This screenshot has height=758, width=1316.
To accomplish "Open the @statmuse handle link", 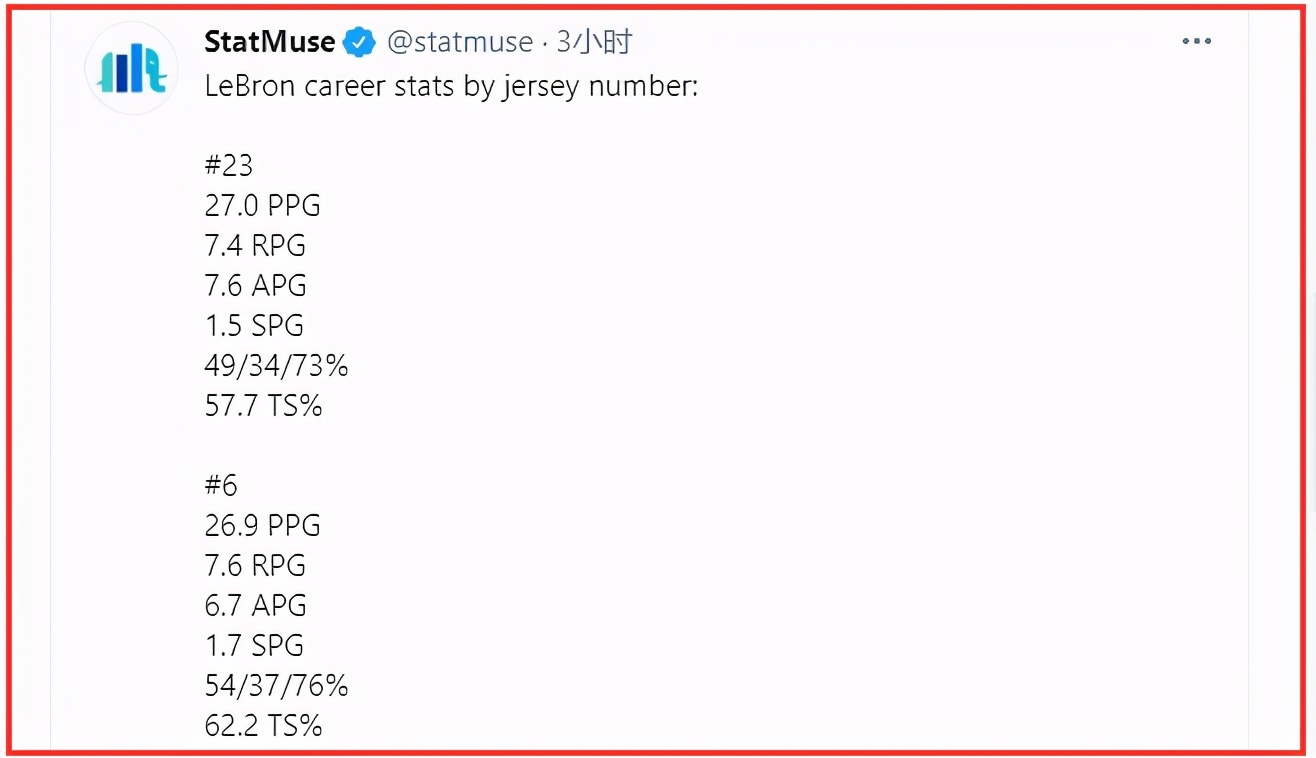I will coord(460,42).
